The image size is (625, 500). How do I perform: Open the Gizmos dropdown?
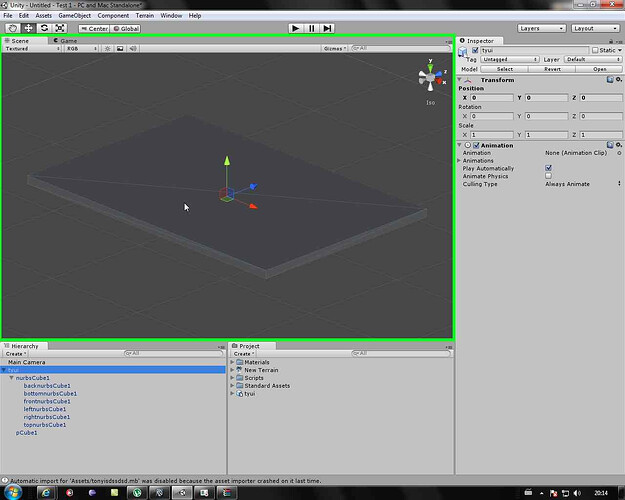(334, 48)
